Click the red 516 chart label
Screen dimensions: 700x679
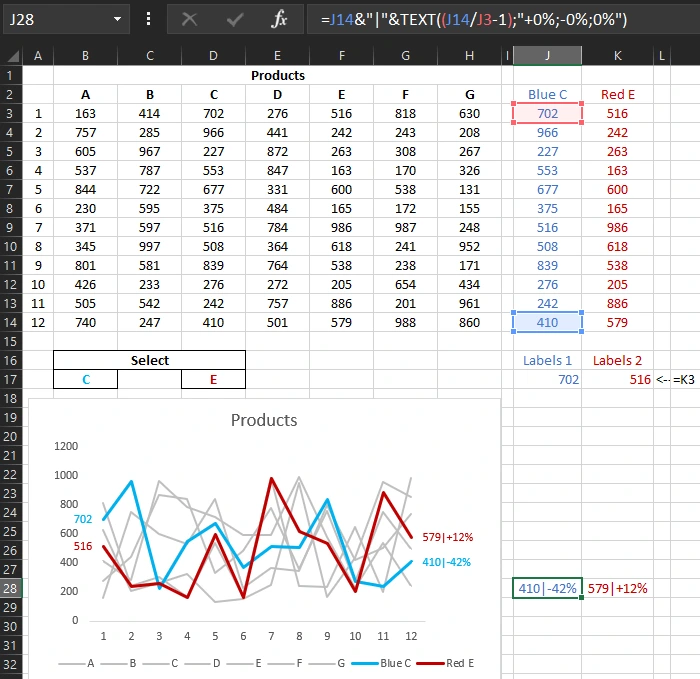click(83, 546)
